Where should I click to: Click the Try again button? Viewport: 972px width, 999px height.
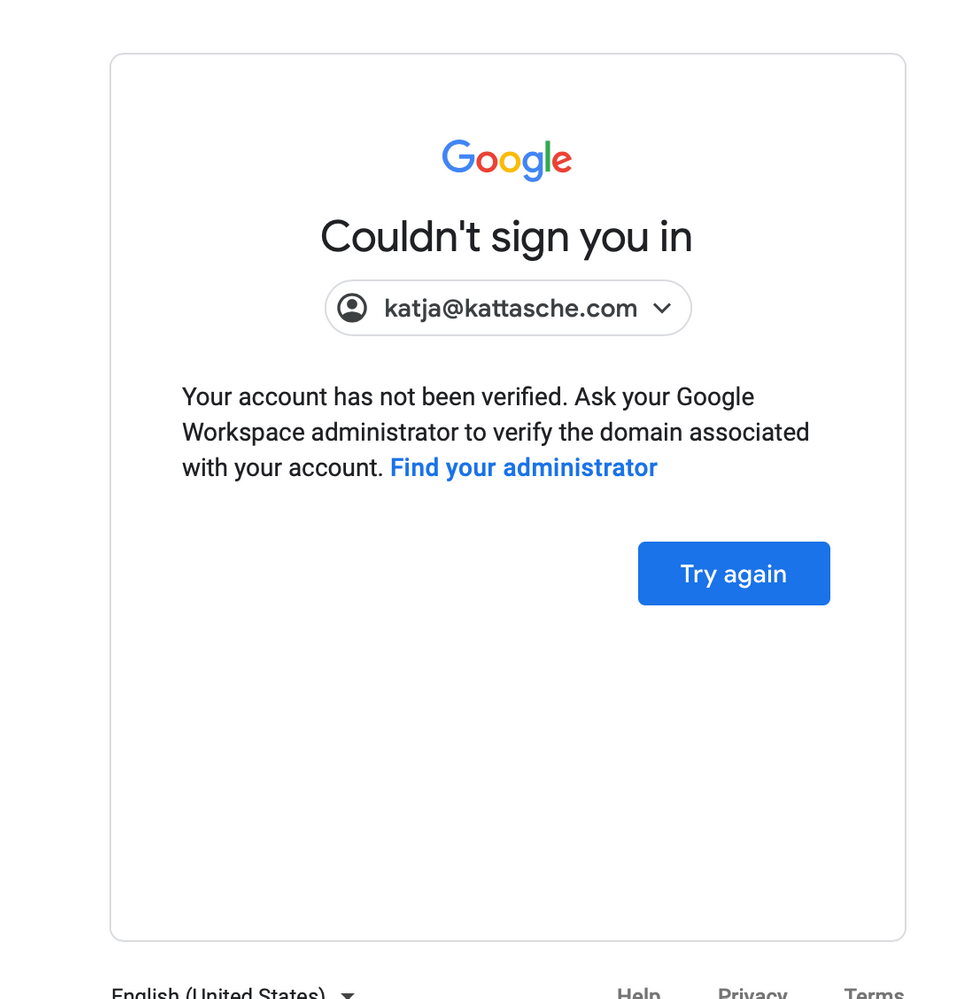[x=734, y=573]
